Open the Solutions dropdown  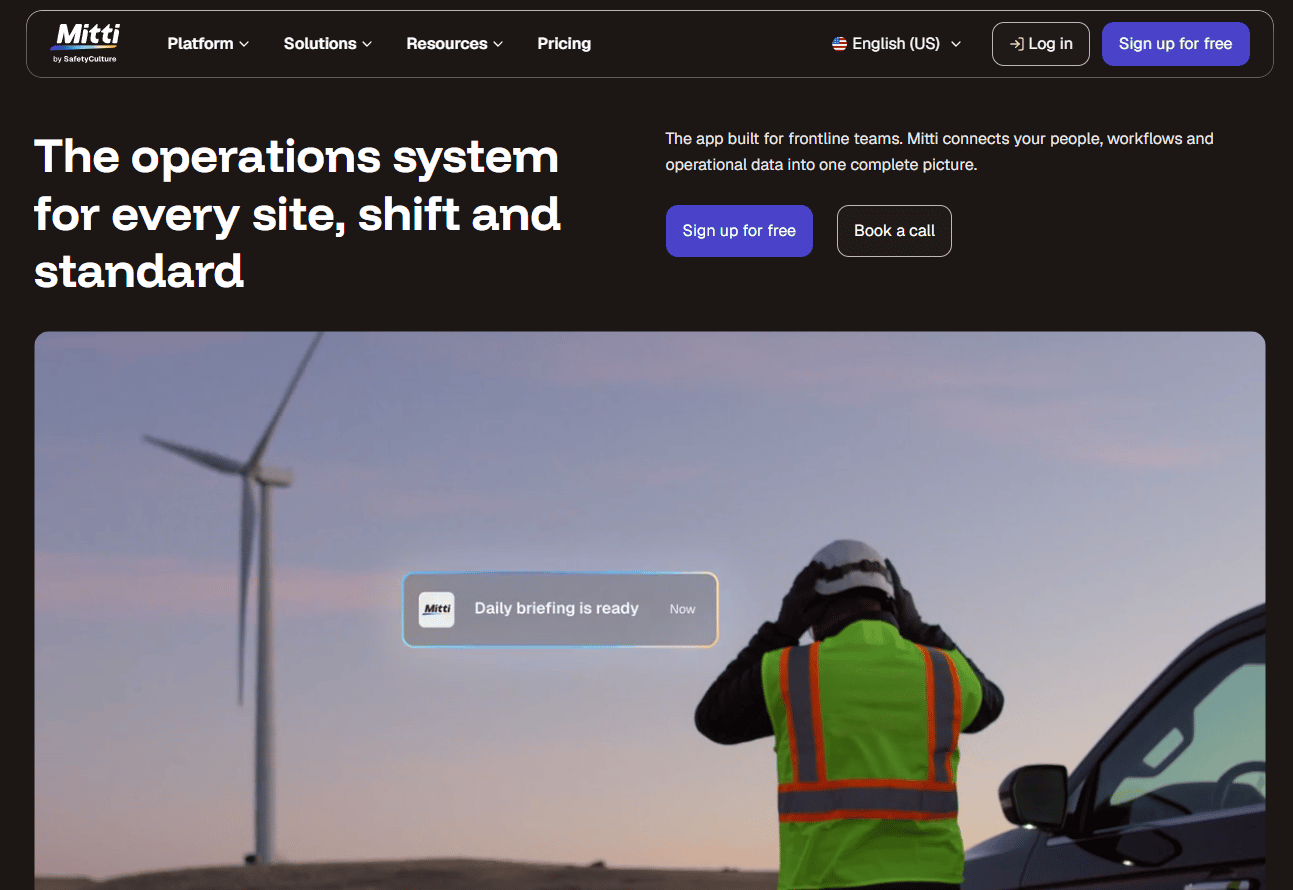click(328, 44)
